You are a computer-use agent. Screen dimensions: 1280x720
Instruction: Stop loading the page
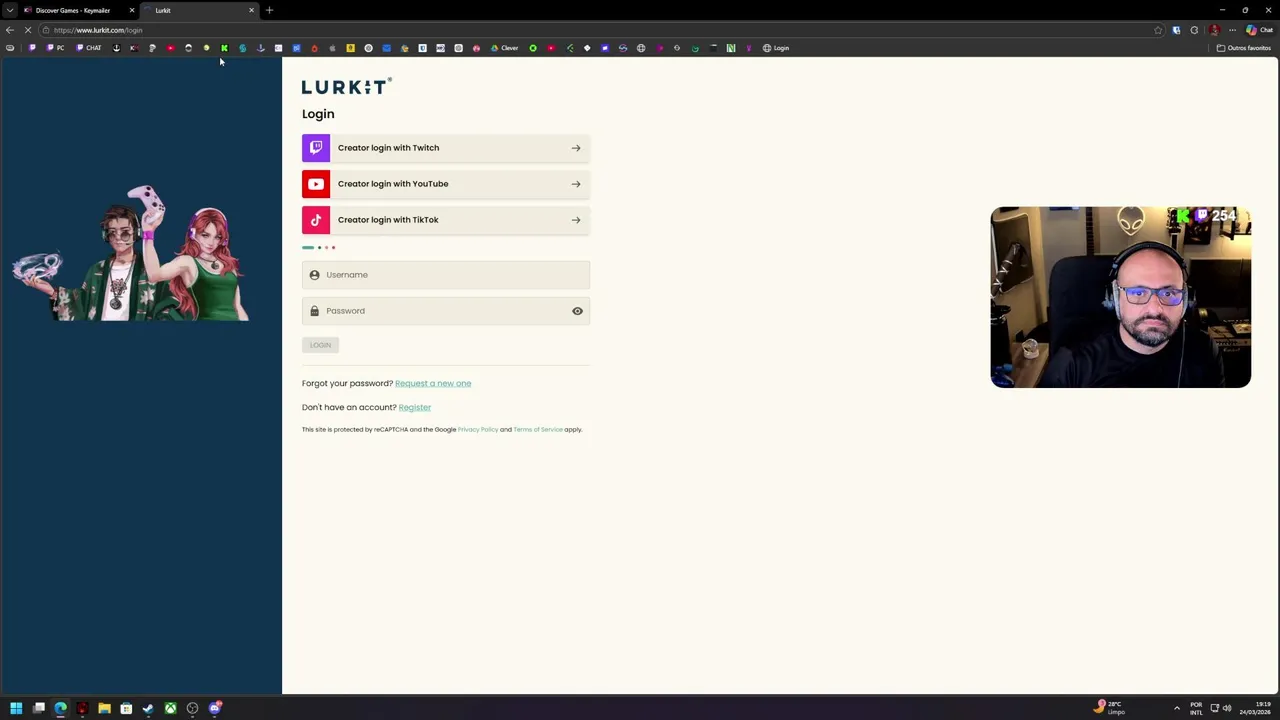click(28, 30)
